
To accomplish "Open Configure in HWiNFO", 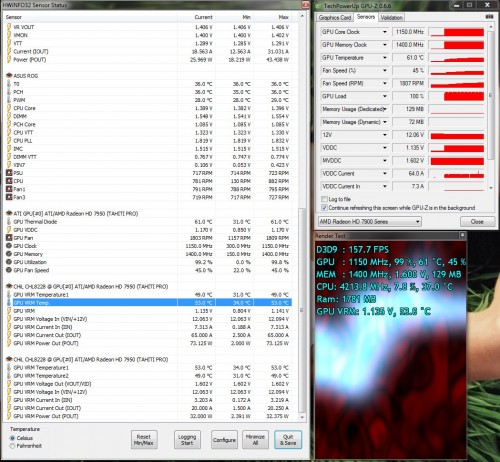I will pyautogui.click(x=224, y=440).
